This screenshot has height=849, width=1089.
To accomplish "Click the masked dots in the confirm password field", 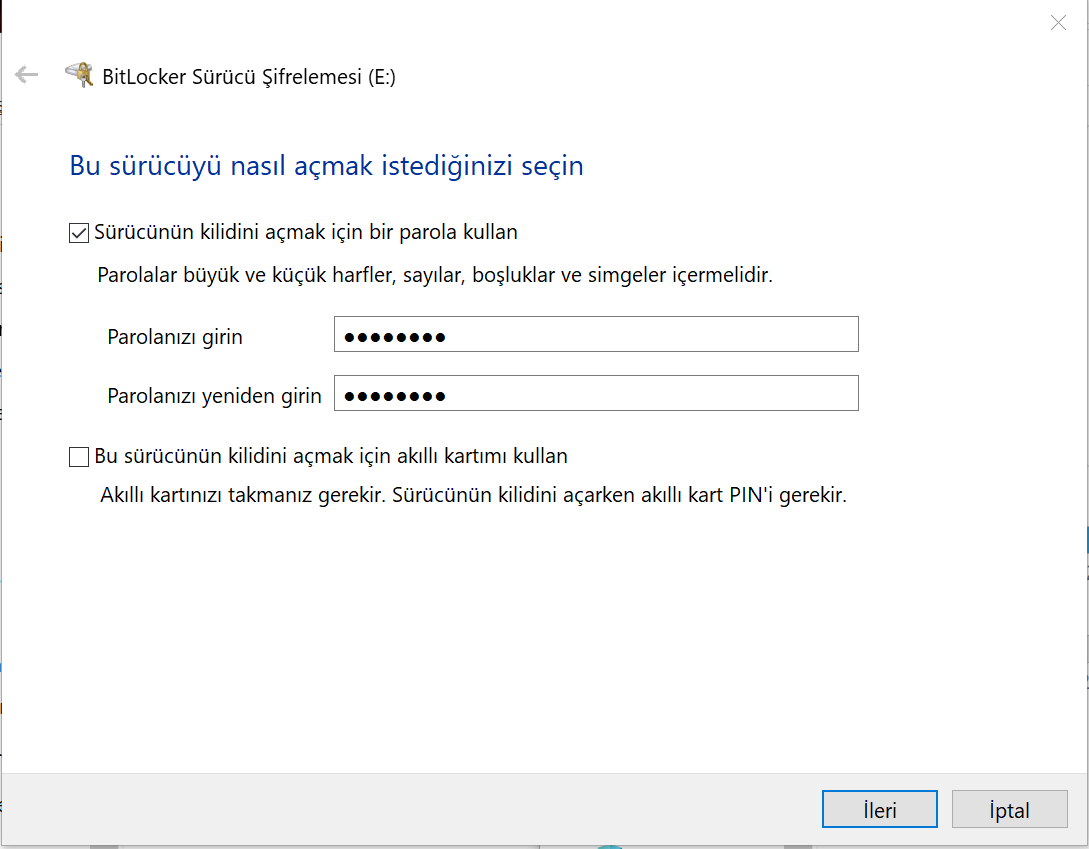I will (x=394, y=396).
